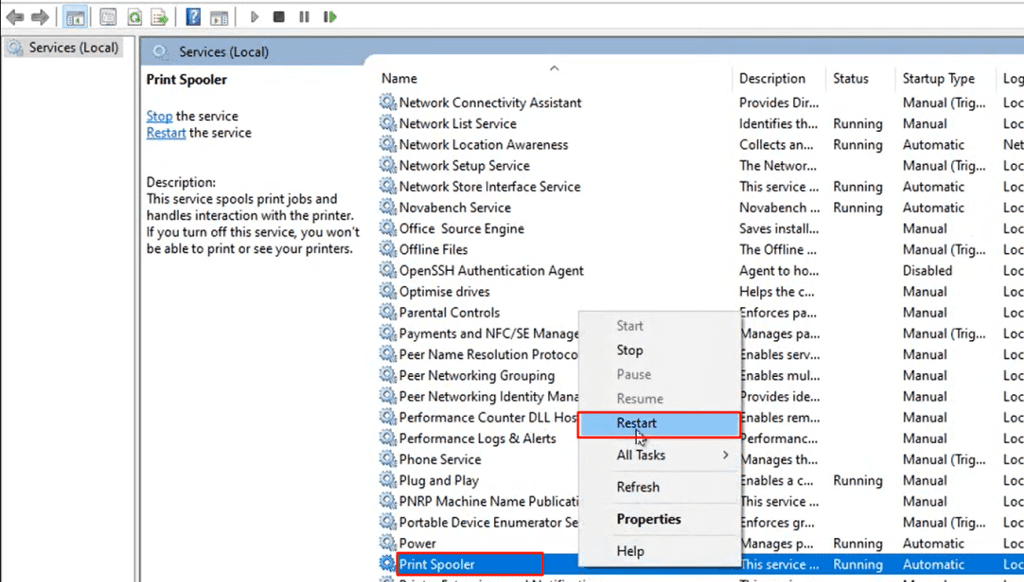1024x582 pixels.
Task: Choose Restart in the context menu
Action: [x=637, y=424]
